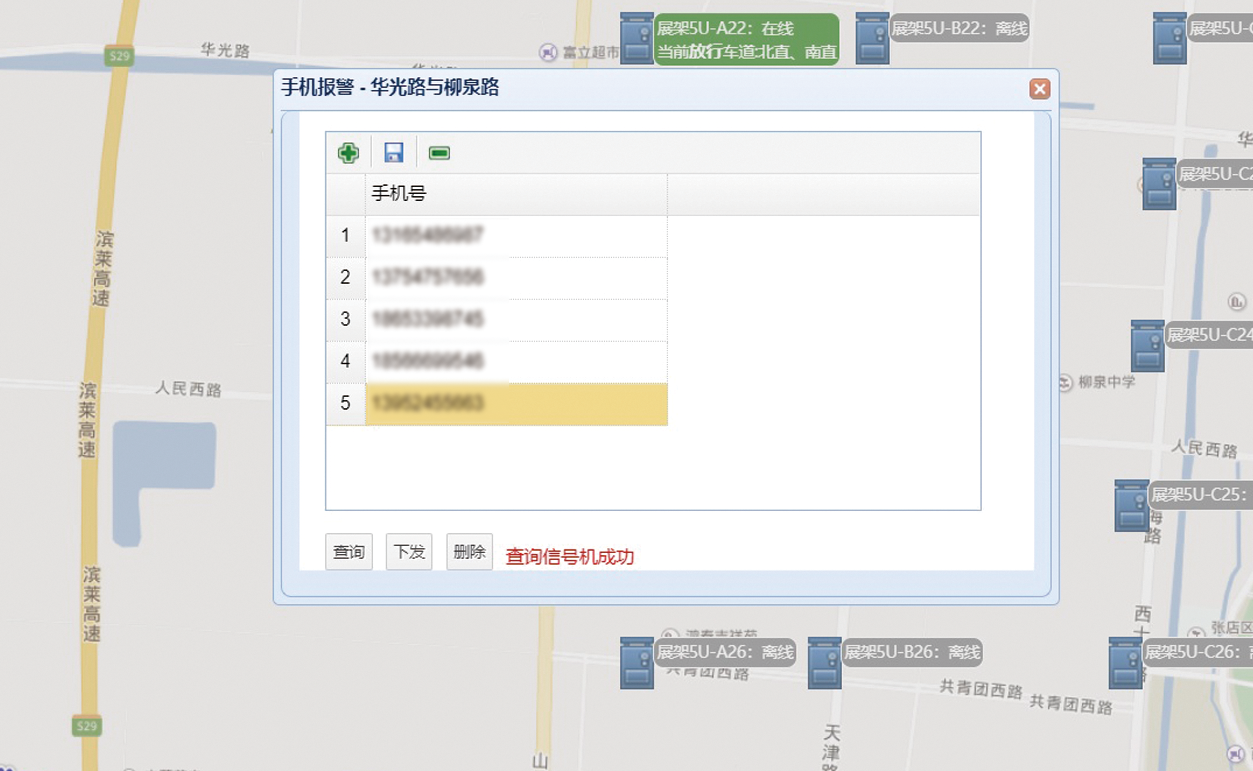
Task: Select the phone number in row 3
Action: pyautogui.click(x=516, y=320)
